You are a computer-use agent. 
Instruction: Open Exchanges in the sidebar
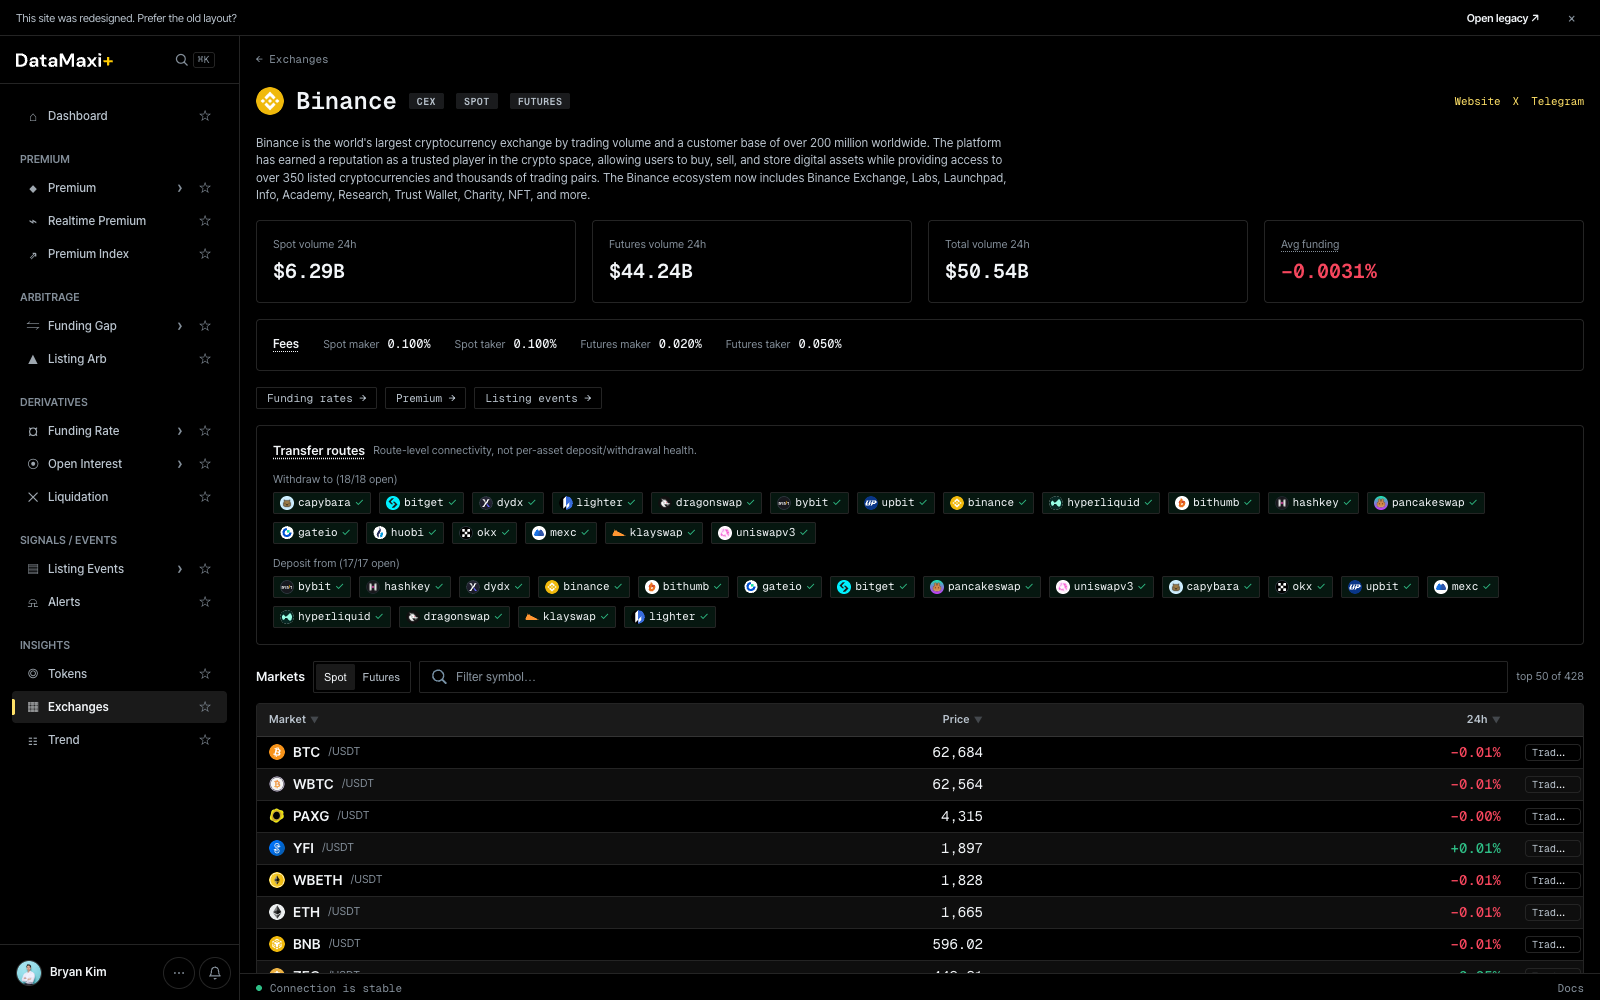[119, 707]
